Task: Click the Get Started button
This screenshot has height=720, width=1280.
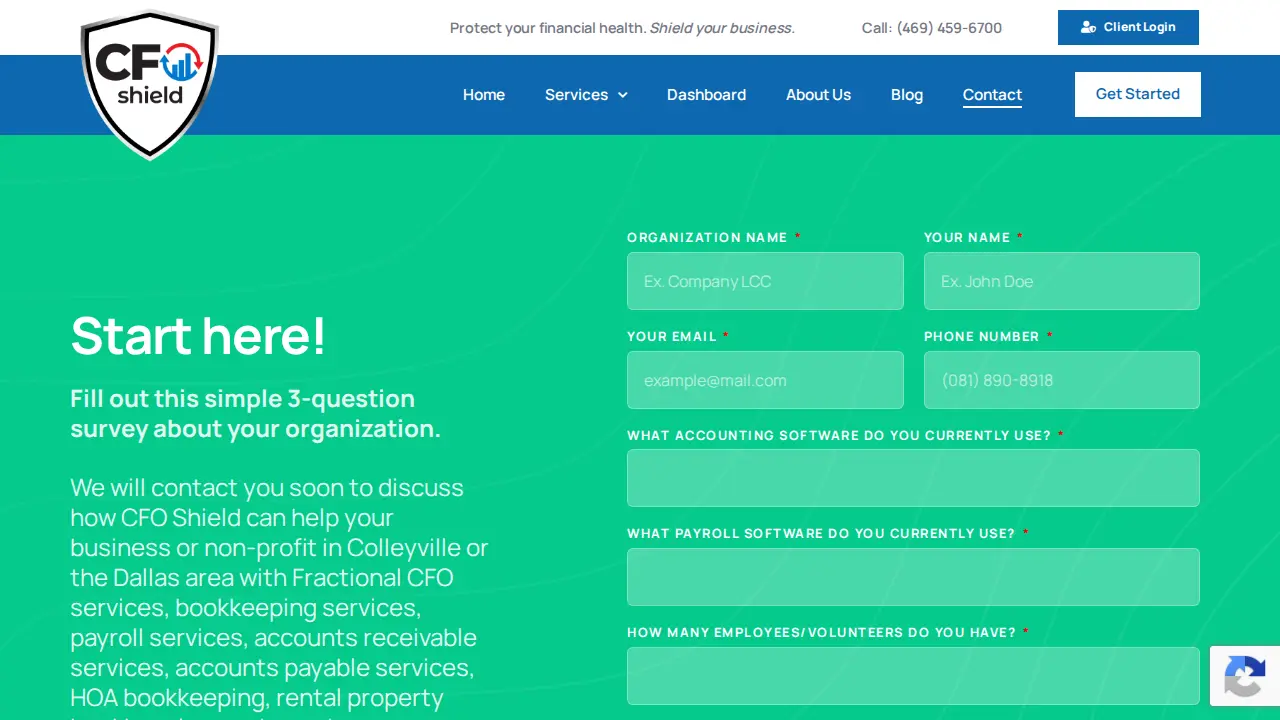Action: click(x=1138, y=94)
